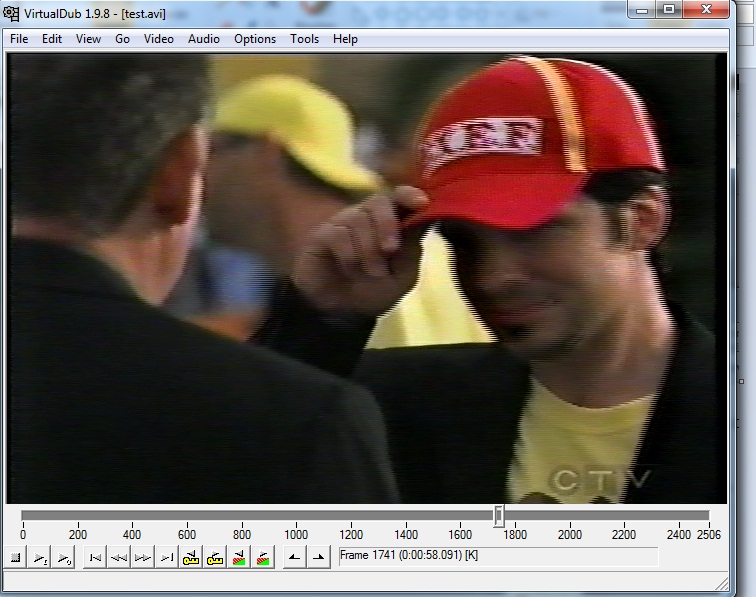Open the Help menu

click(345, 39)
